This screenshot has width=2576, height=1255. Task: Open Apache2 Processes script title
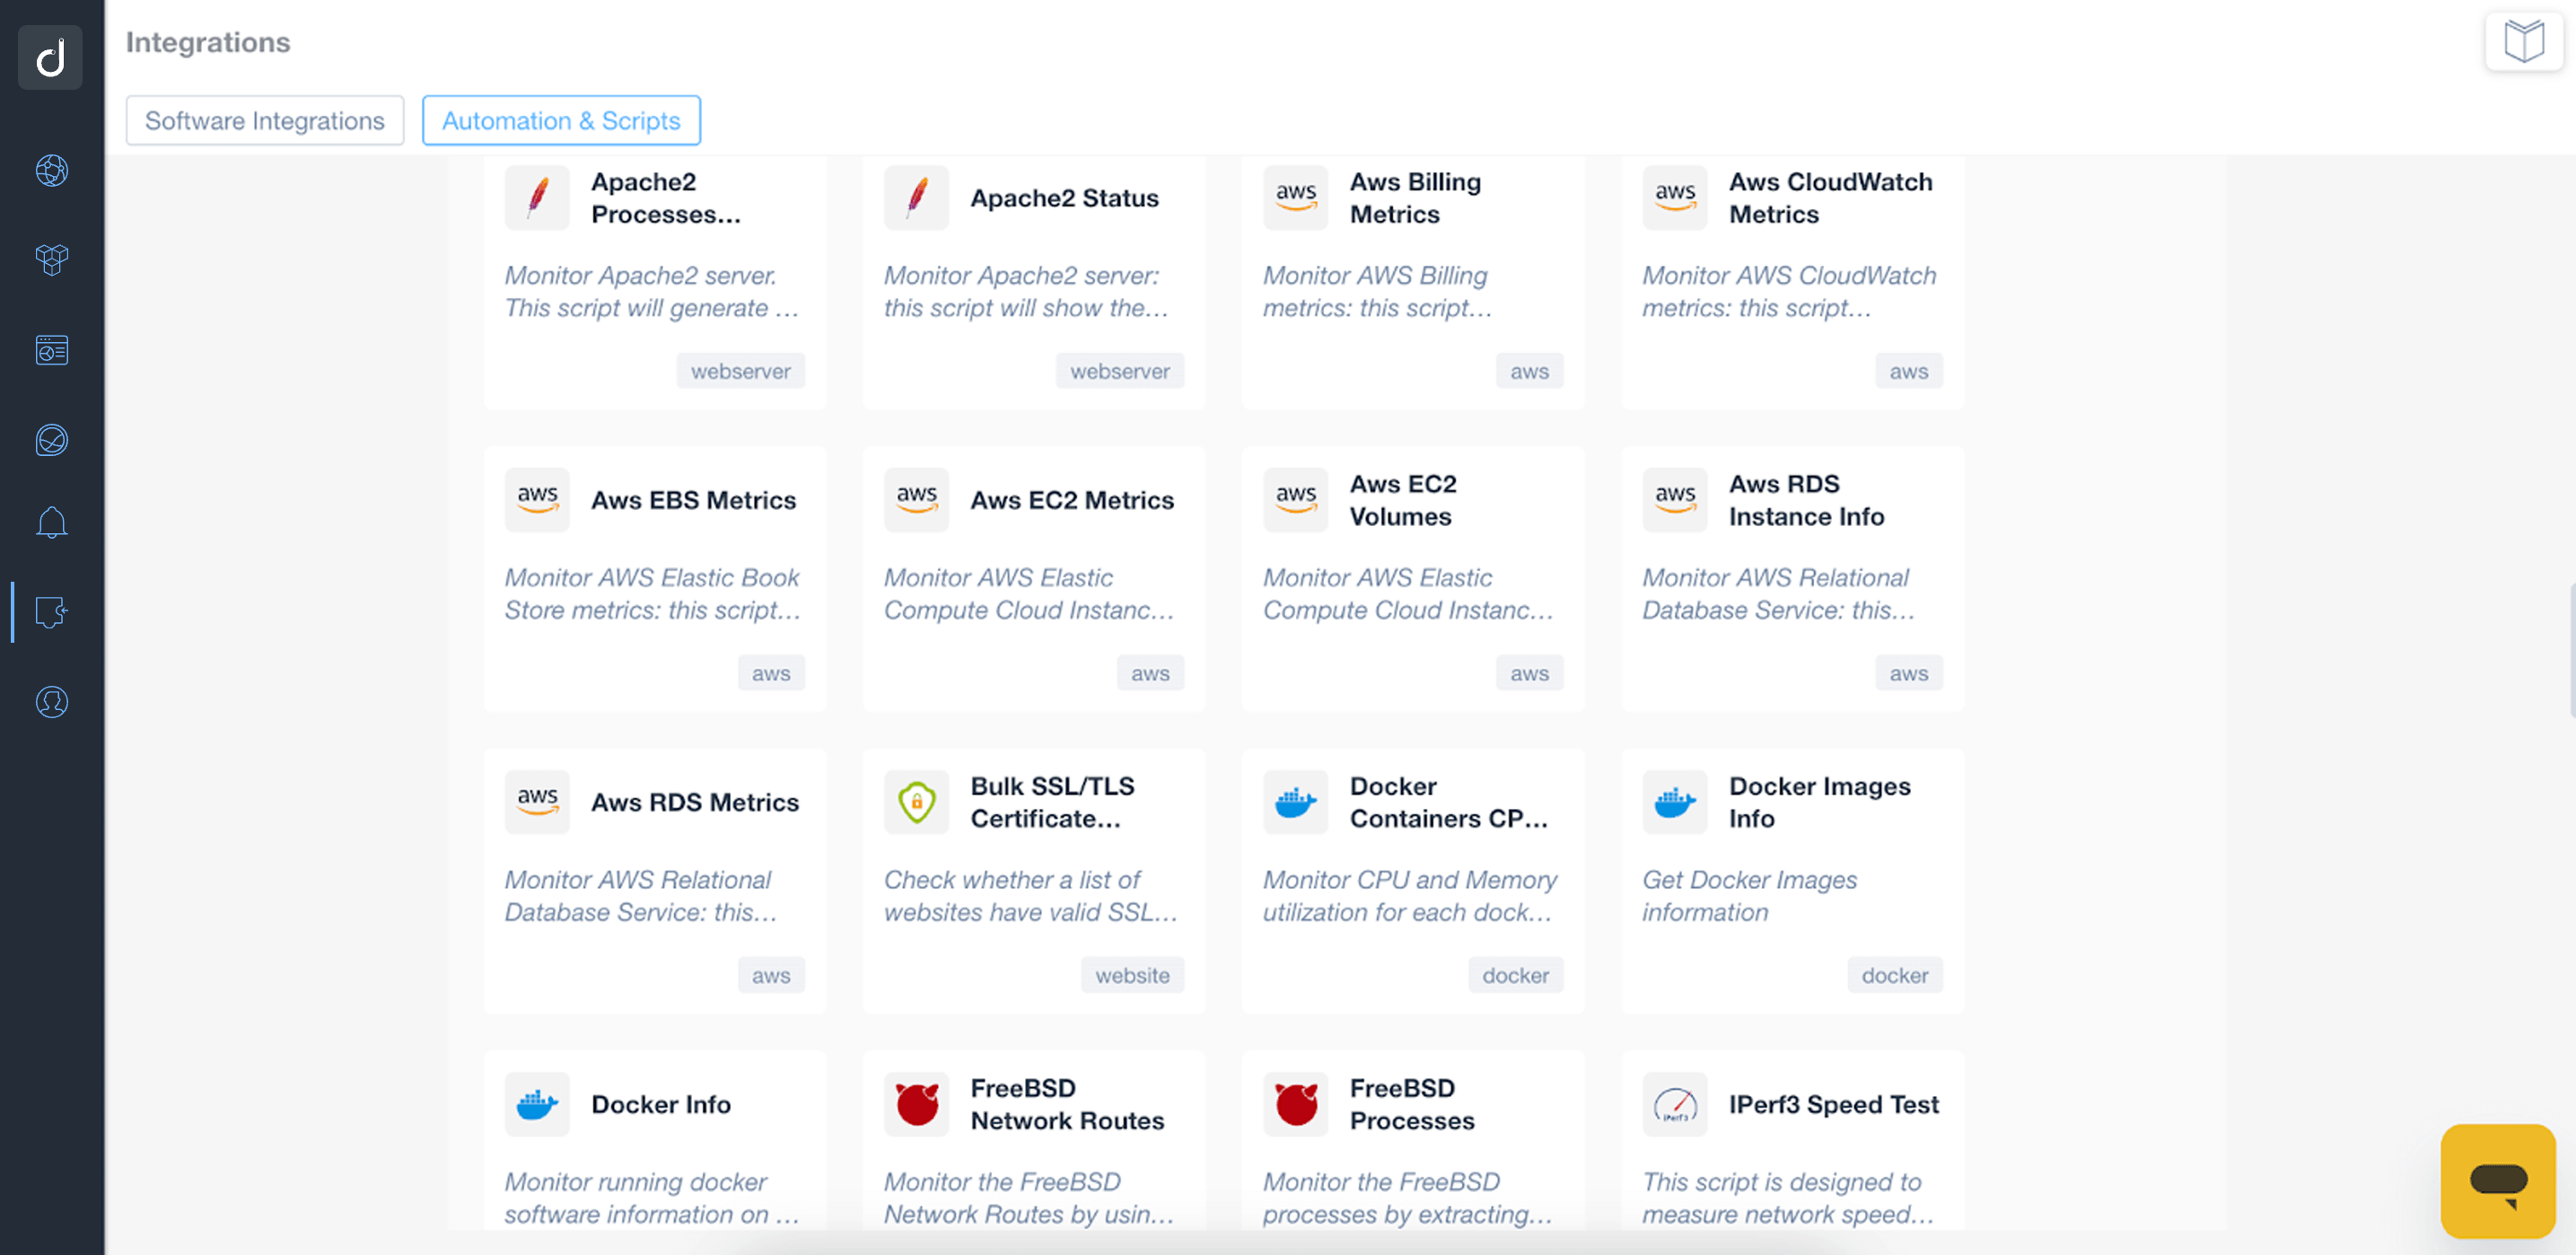[666, 198]
